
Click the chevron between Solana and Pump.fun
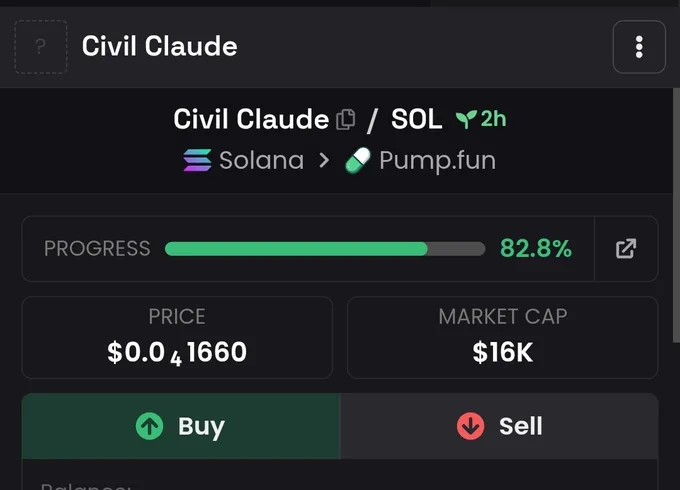pos(324,160)
